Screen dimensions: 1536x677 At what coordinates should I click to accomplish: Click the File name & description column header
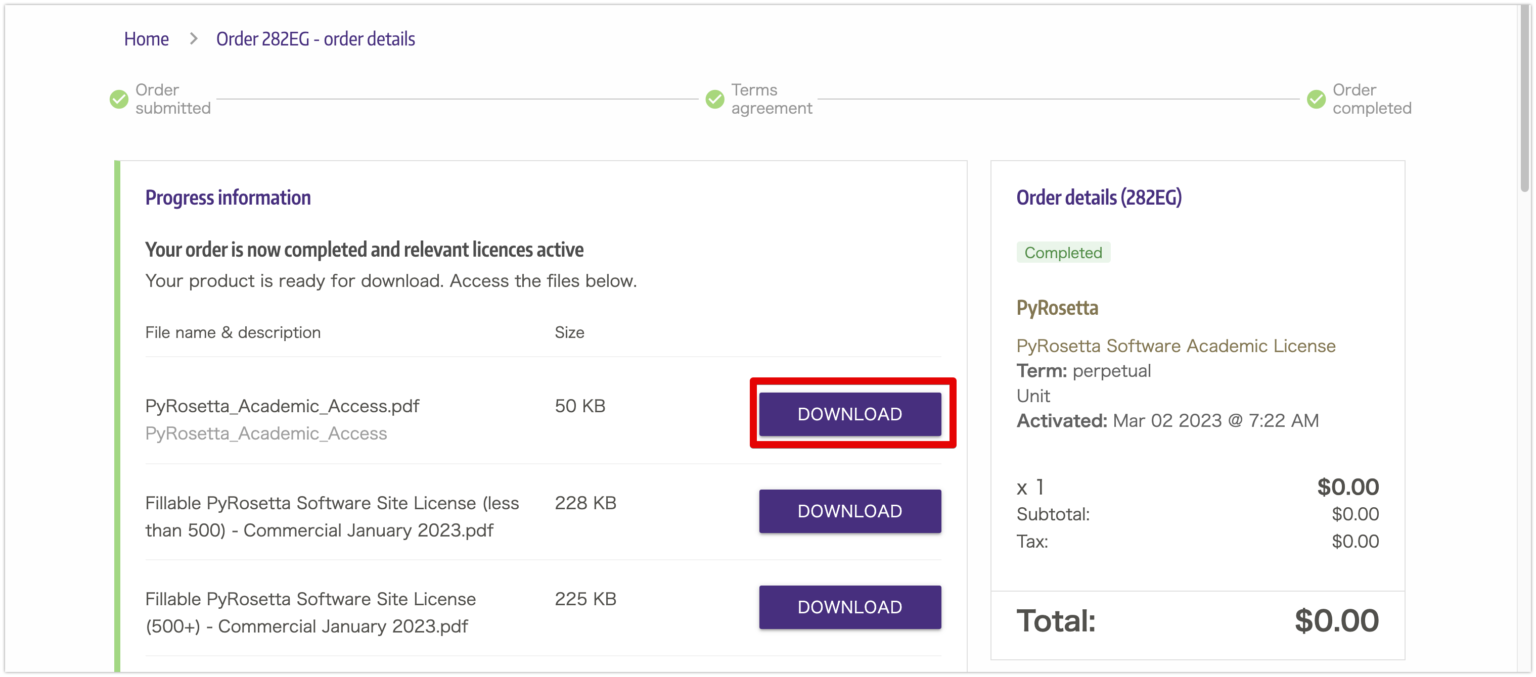coord(233,332)
